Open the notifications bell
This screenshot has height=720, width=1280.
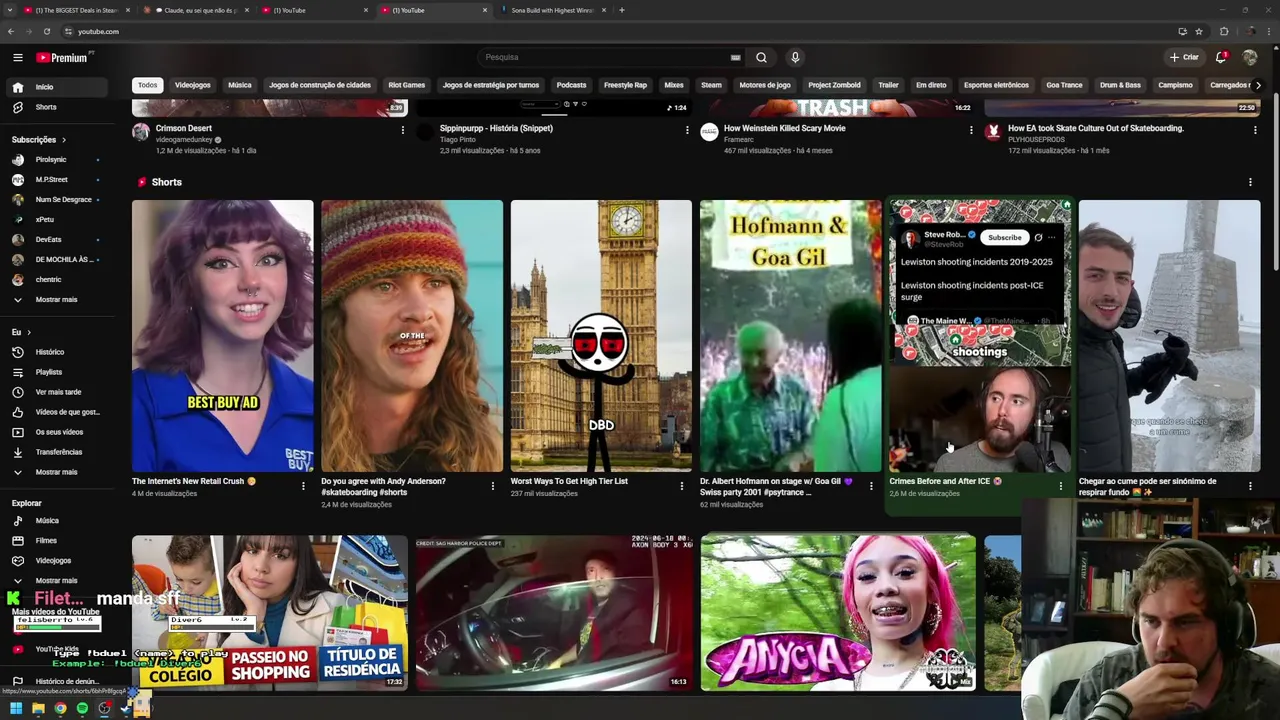point(1221,57)
